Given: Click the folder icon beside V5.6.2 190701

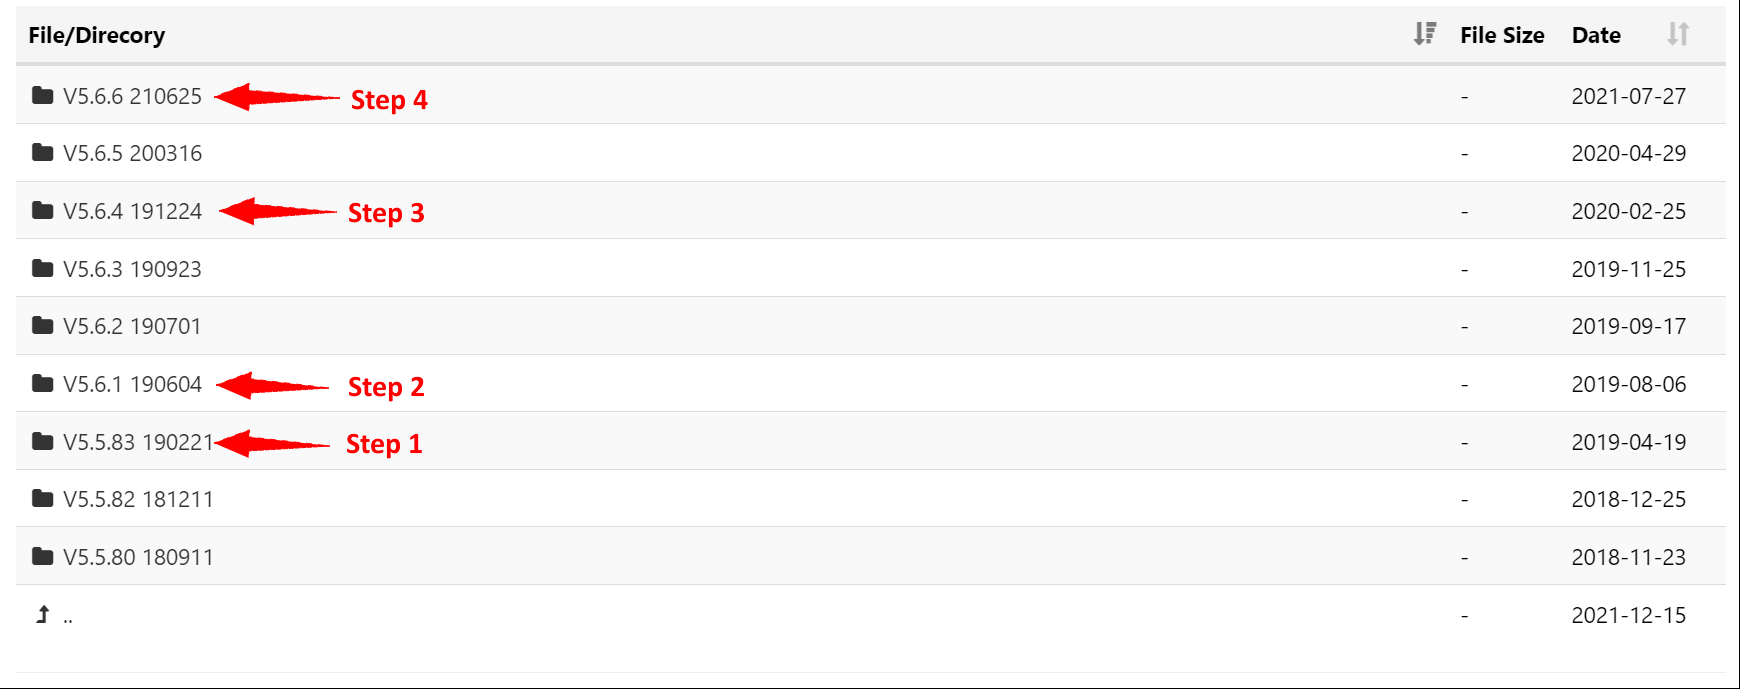Looking at the screenshot, I should [x=42, y=326].
